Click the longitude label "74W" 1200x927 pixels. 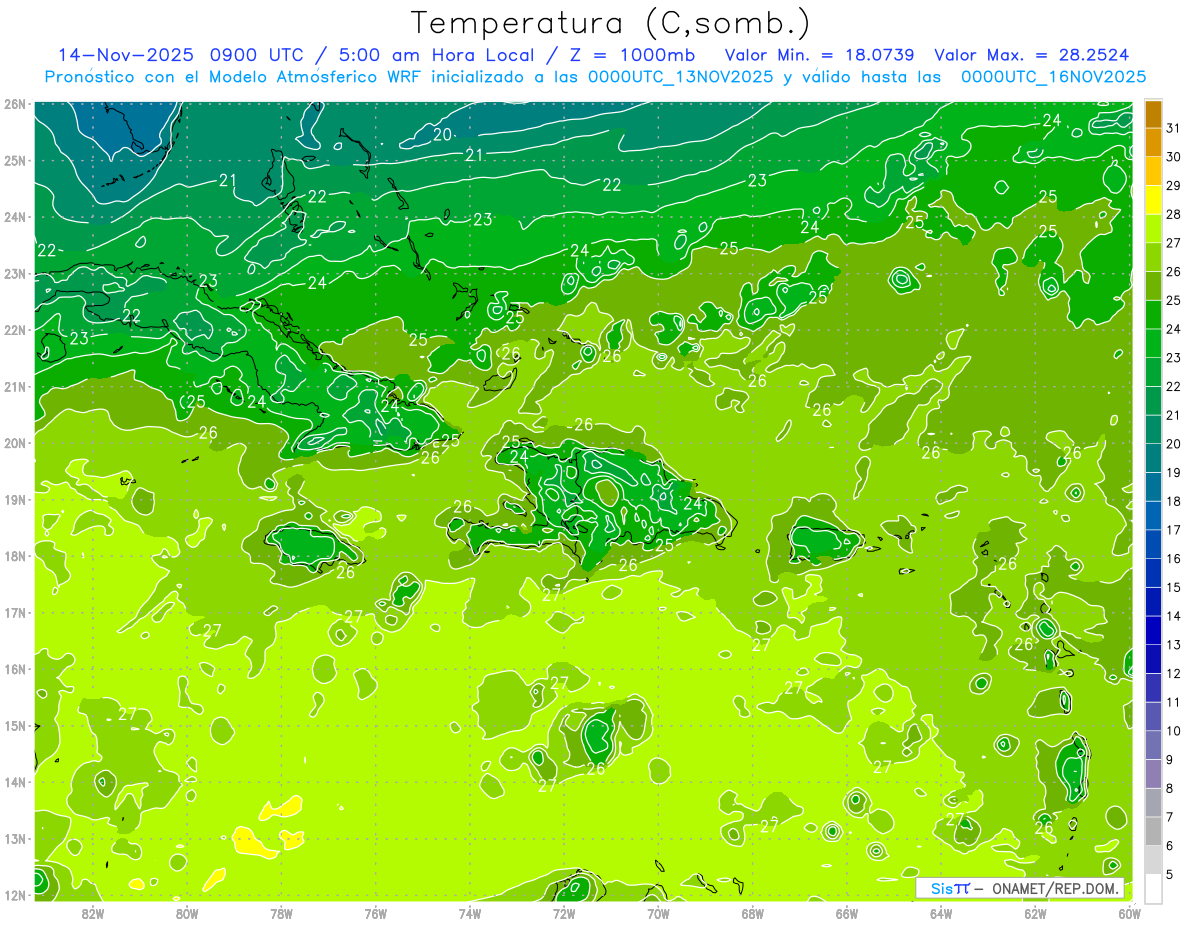coord(469,912)
